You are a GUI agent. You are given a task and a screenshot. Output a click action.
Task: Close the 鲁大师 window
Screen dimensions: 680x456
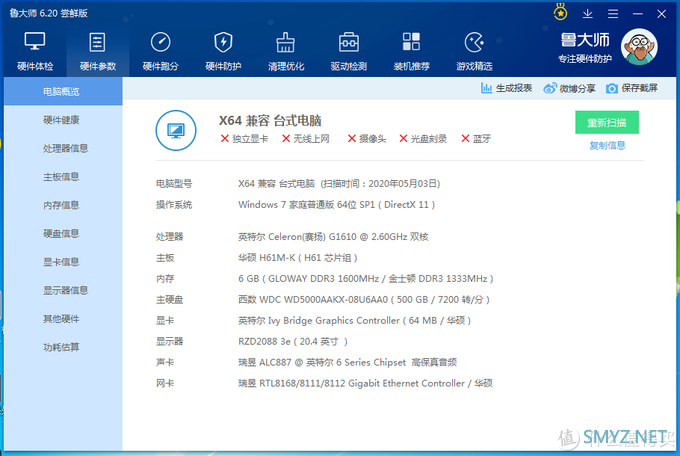661,14
